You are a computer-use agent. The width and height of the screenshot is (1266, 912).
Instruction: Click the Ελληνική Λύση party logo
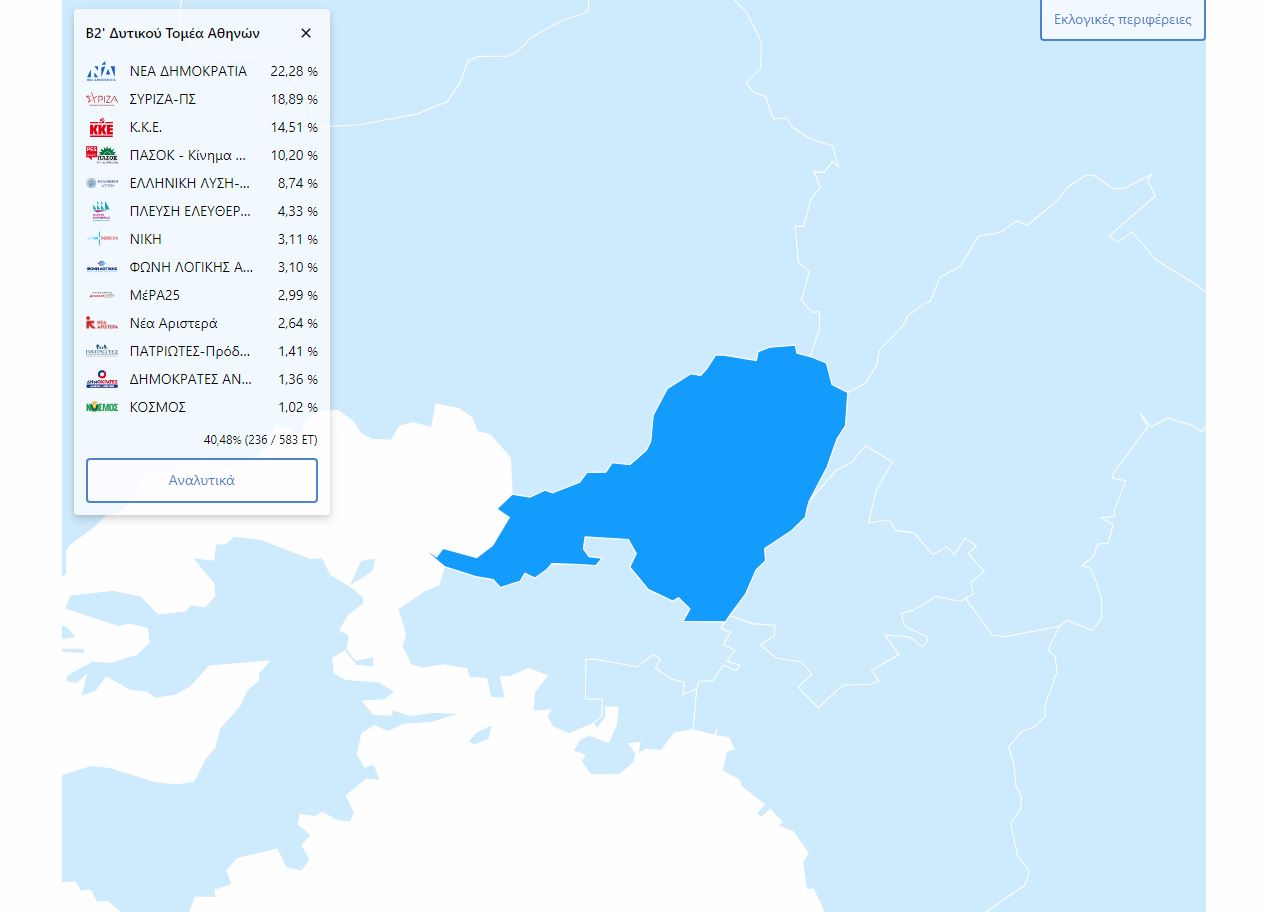[102, 184]
